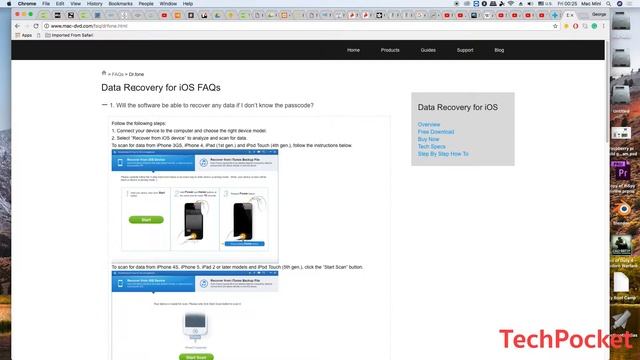Go to Home in site navigation

[353, 50]
